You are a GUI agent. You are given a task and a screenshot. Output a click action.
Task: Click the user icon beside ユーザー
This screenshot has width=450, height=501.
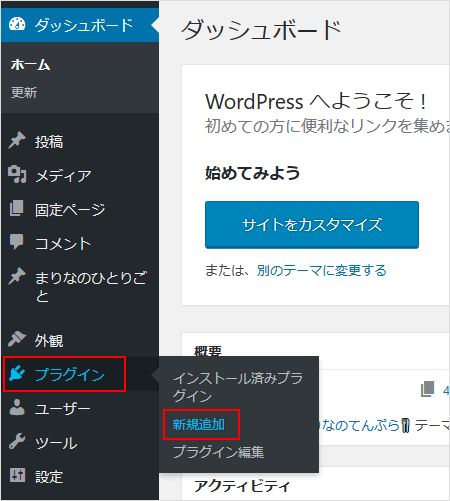[17, 407]
